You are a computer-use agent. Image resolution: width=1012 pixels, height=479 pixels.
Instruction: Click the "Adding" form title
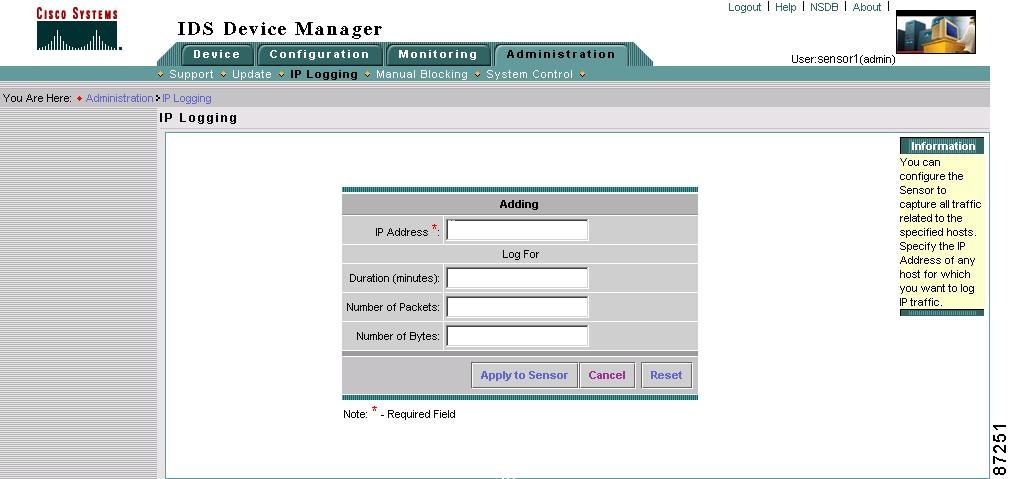[x=519, y=204]
